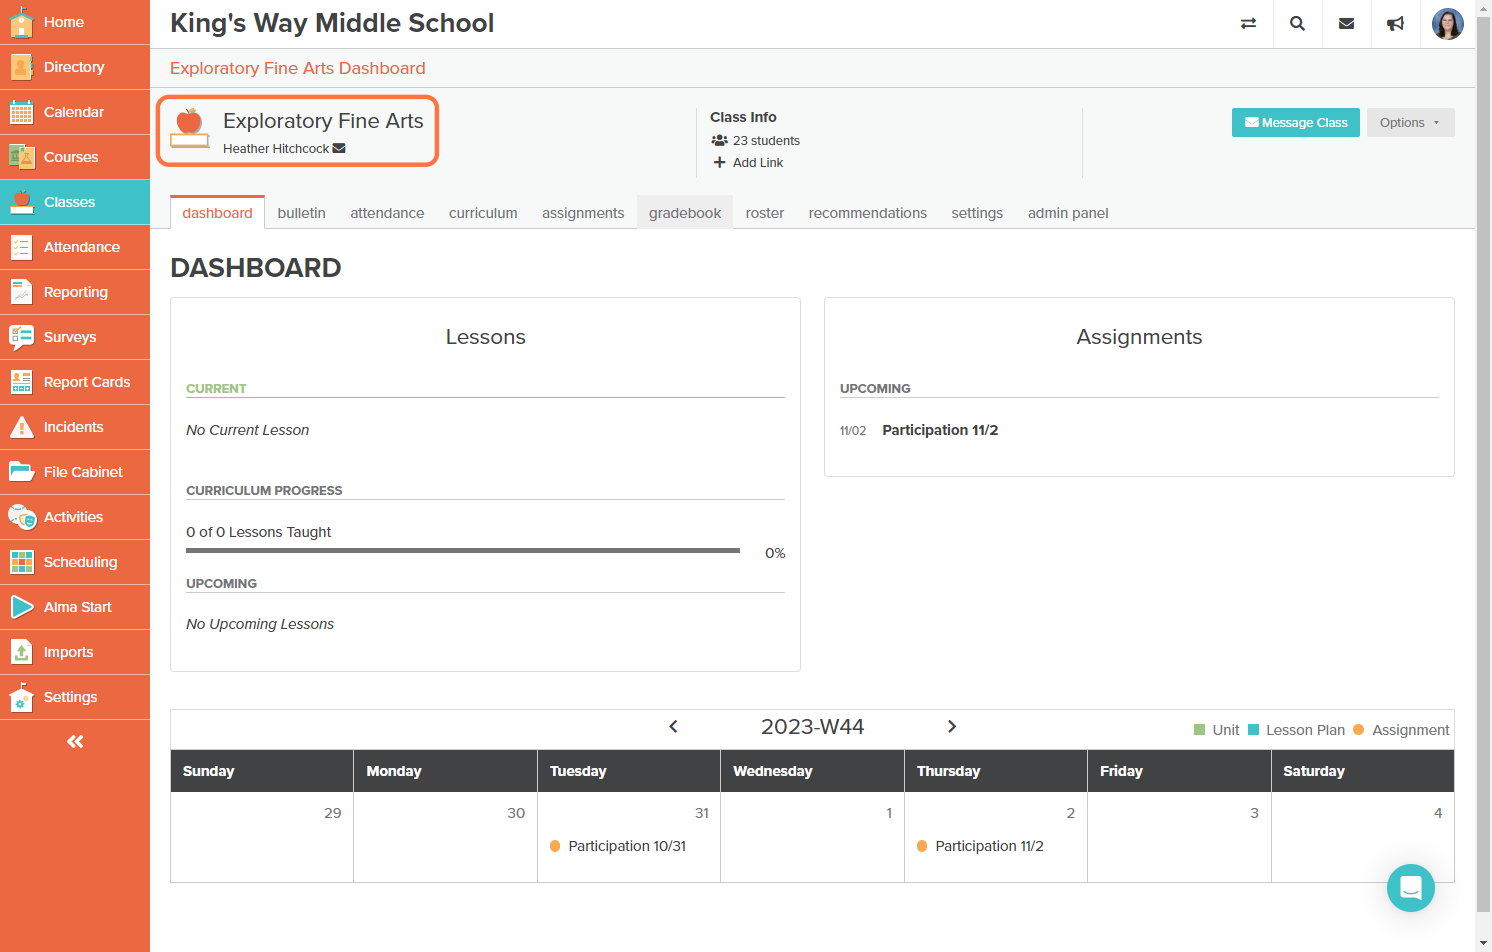1492x952 pixels.
Task: Switch to the gradebook tab
Action: (x=685, y=213)
